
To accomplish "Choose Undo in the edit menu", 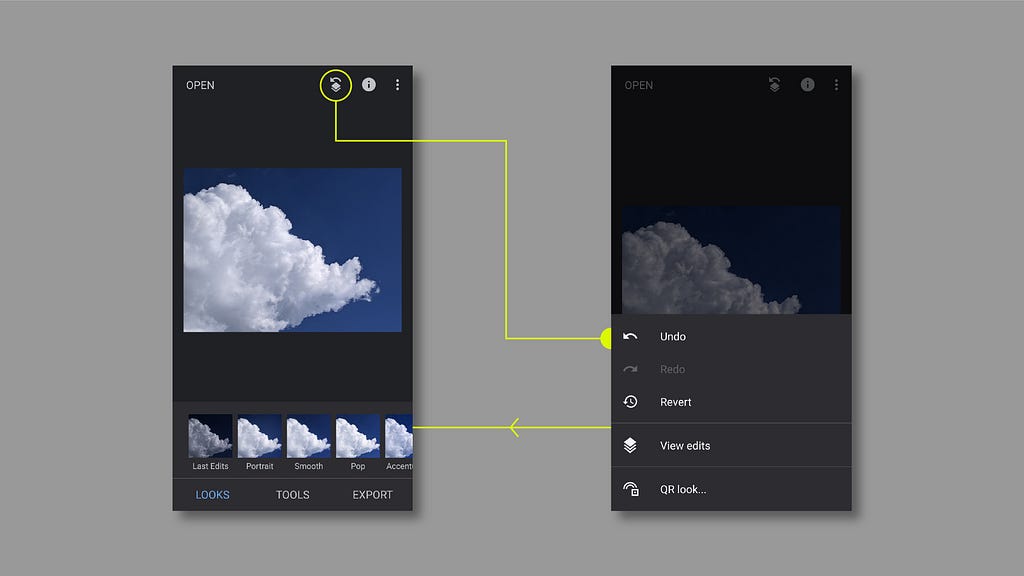I will point(731,336).
